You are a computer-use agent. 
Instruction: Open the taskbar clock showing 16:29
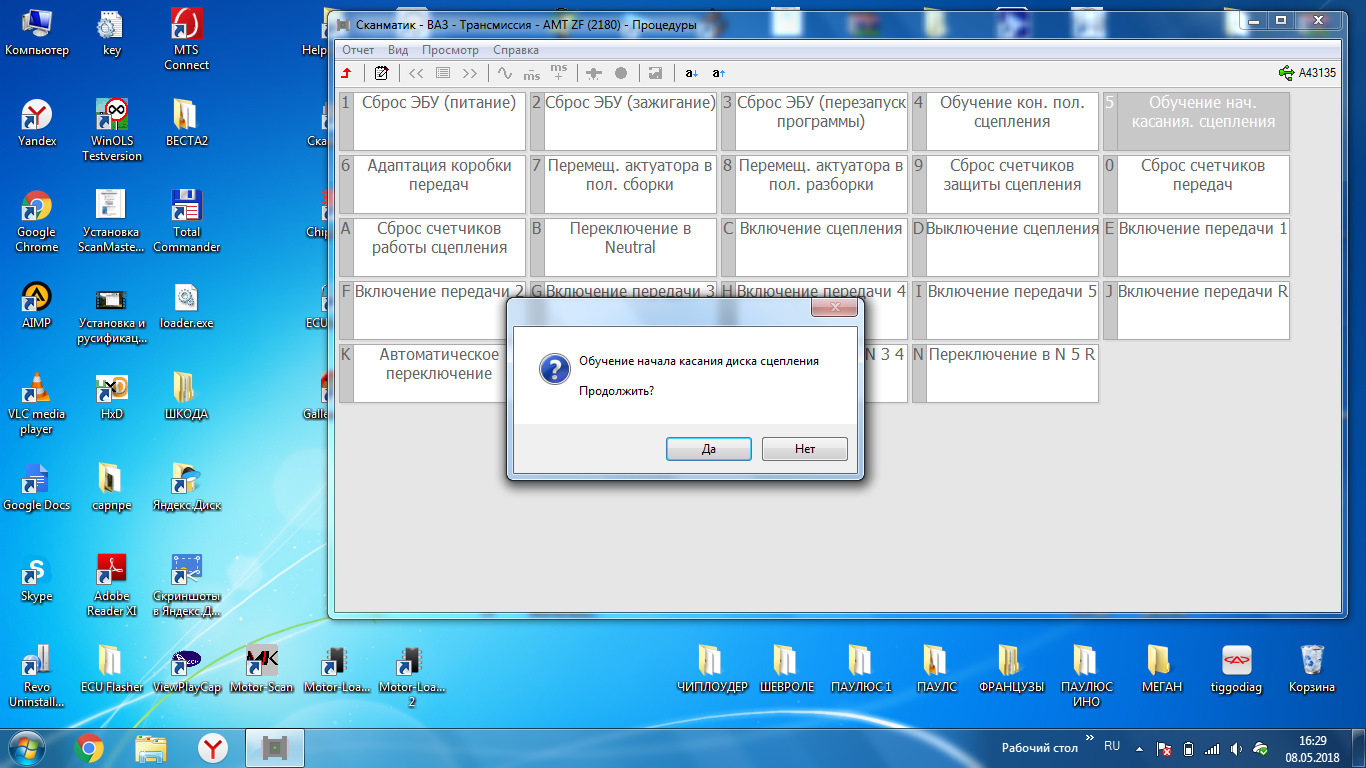[1314, 748]
